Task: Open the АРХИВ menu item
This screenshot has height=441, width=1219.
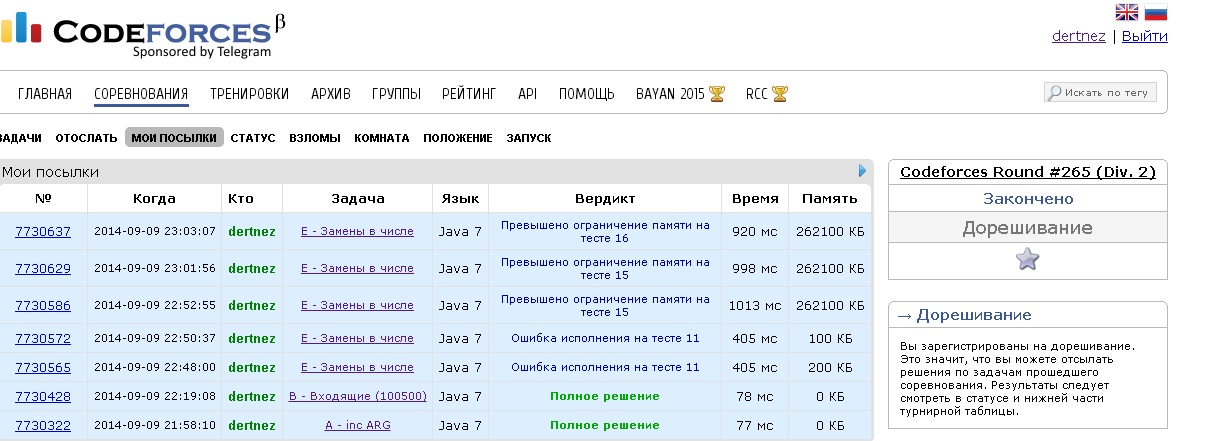Action: tap(331, 94)
